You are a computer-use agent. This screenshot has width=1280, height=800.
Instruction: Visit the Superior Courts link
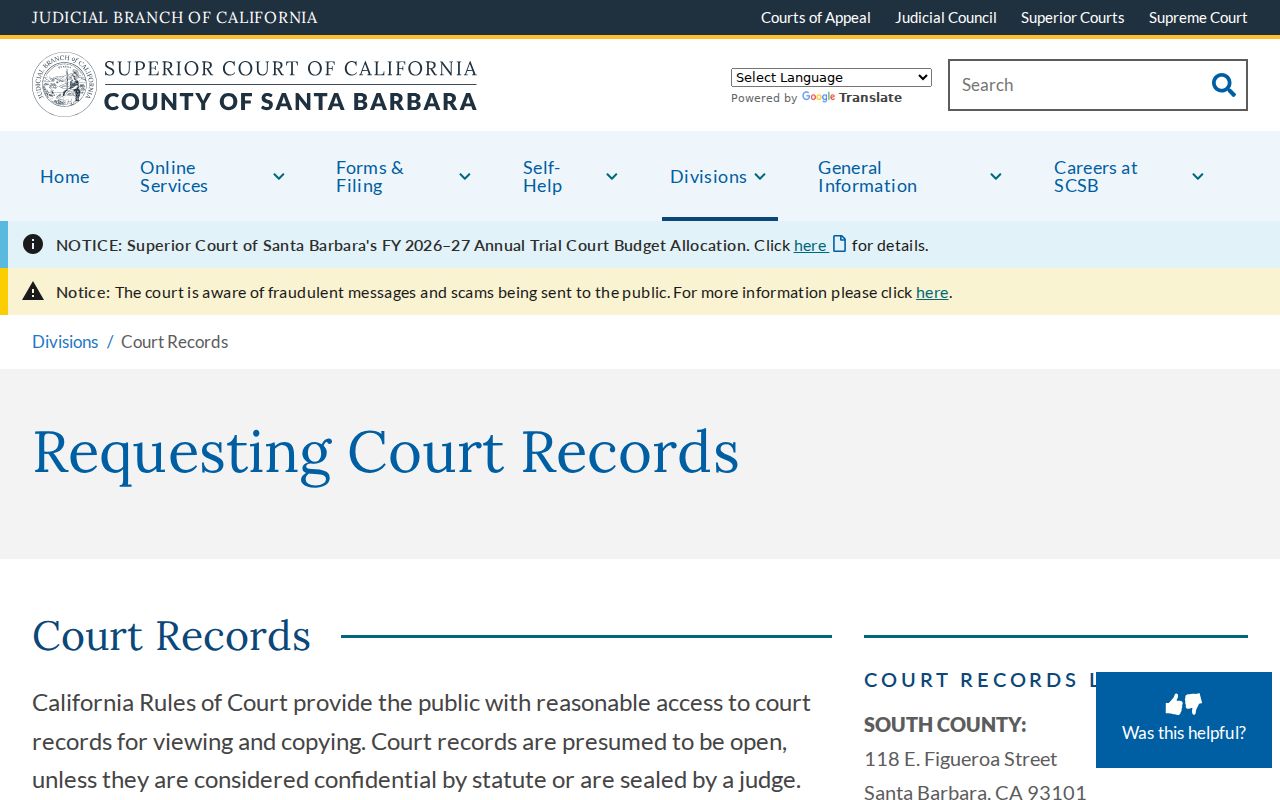1073,18
